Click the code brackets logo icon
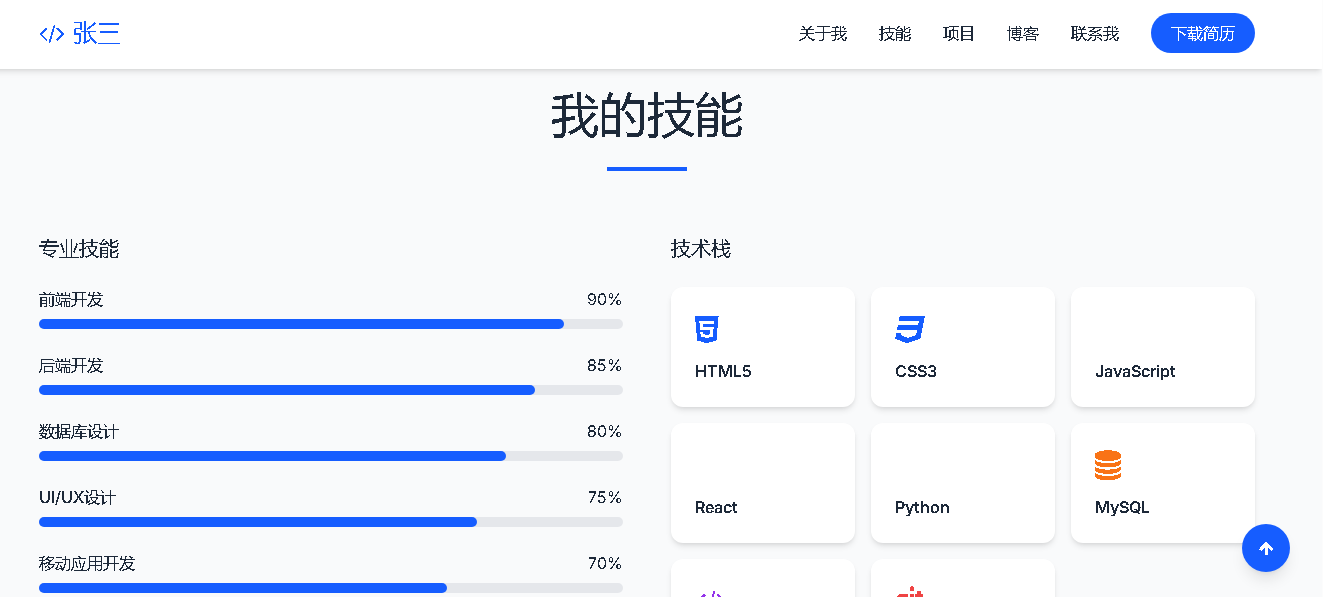The height and width of the screenshot is (597, 1323). tap(51, 34)
